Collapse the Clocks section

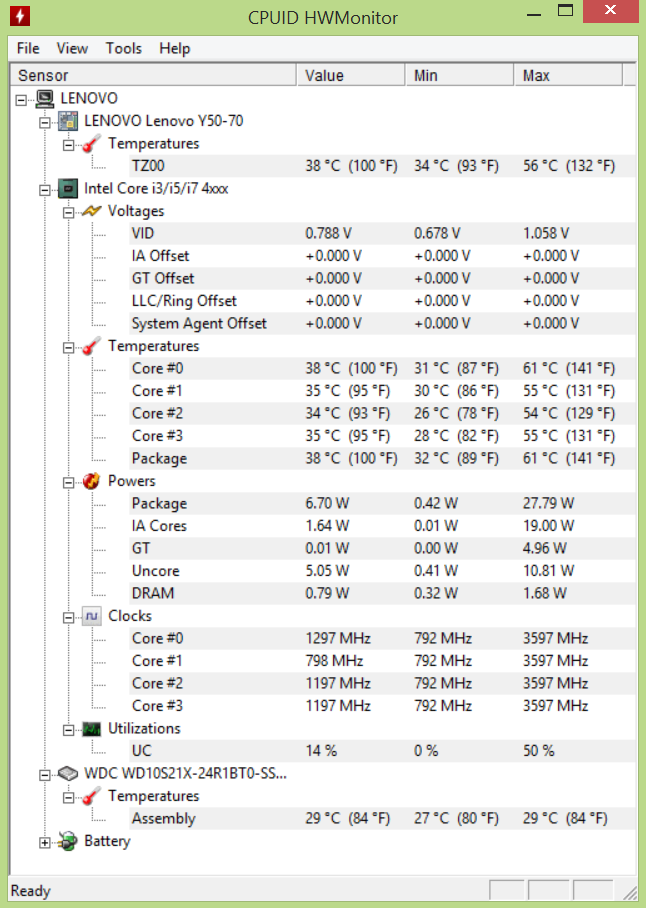68,617
